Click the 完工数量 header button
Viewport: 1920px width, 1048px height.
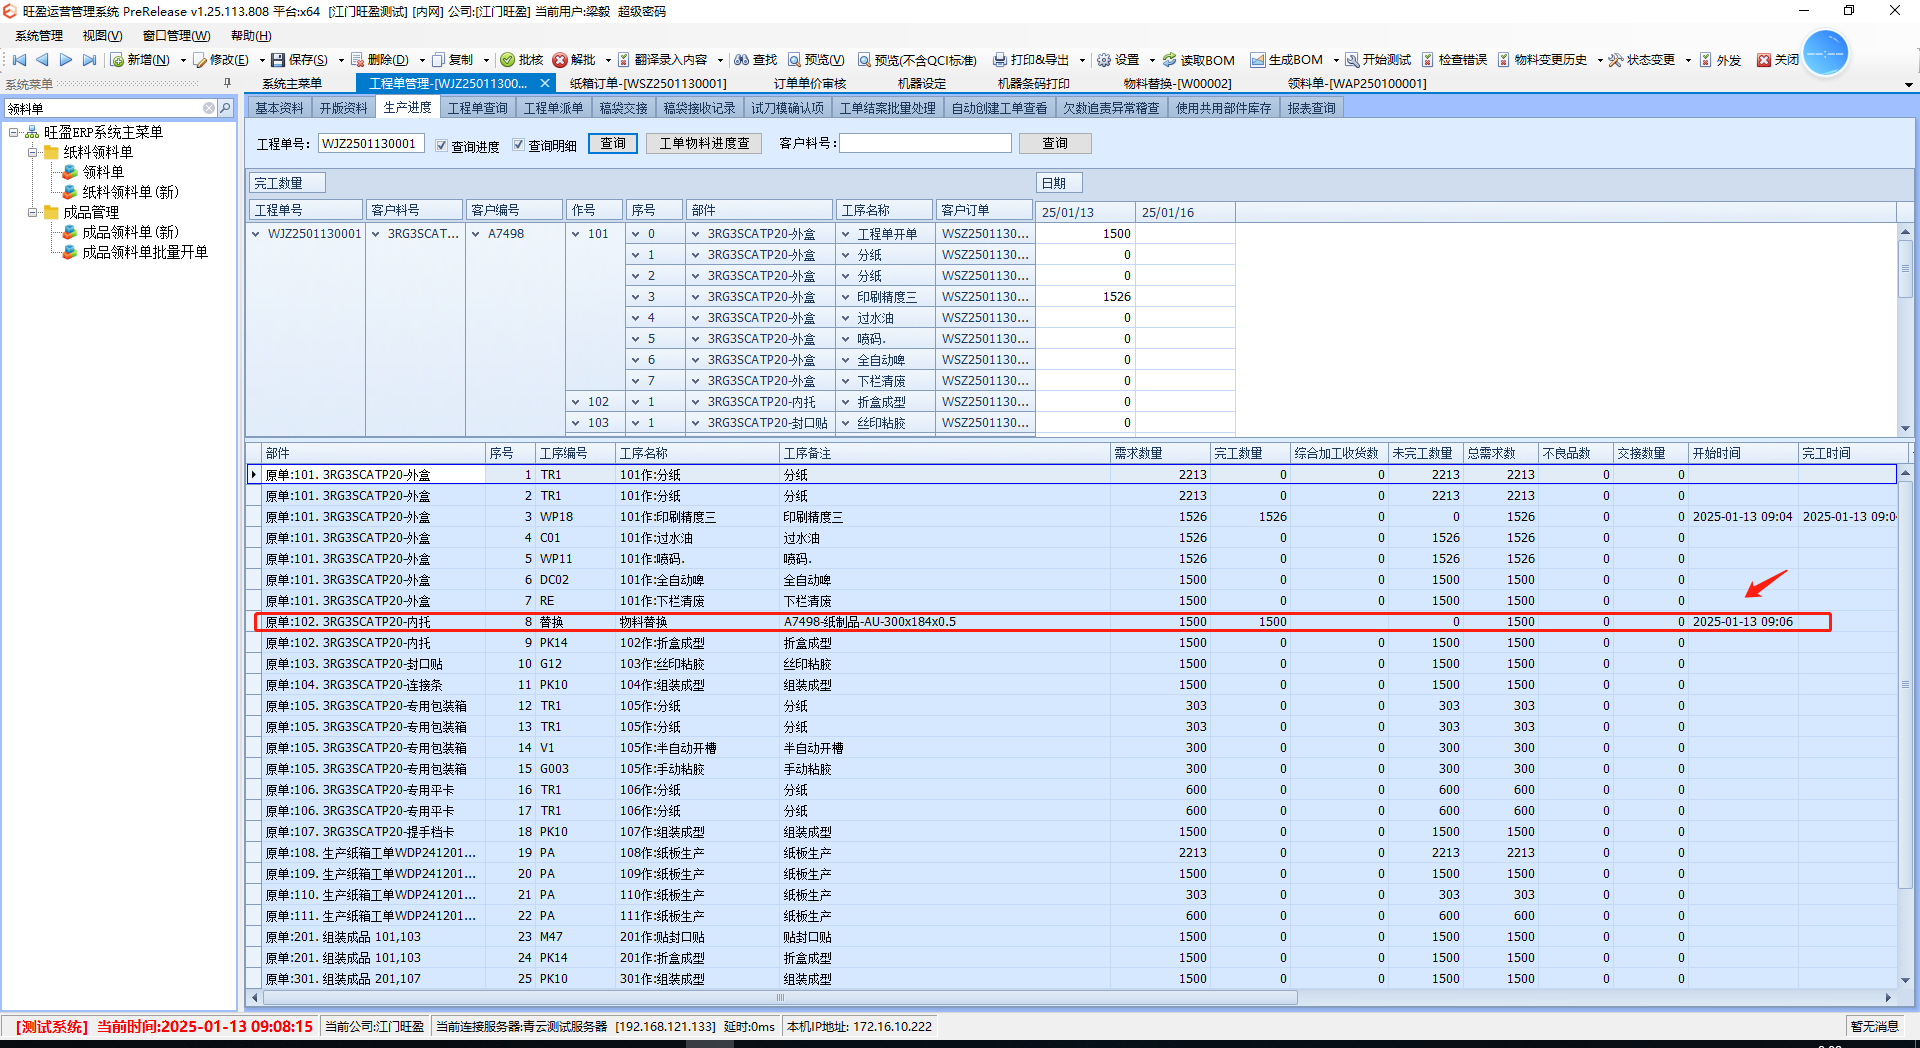click(x=288, y=183)
